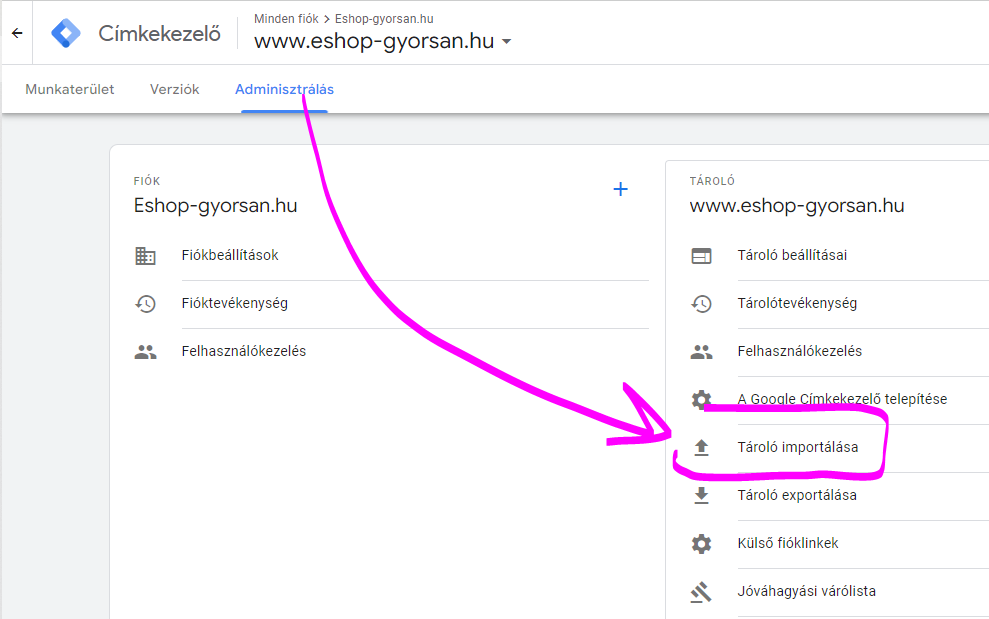
Task: Switch to the Munkaterület tab
Action: coord(70,90)
